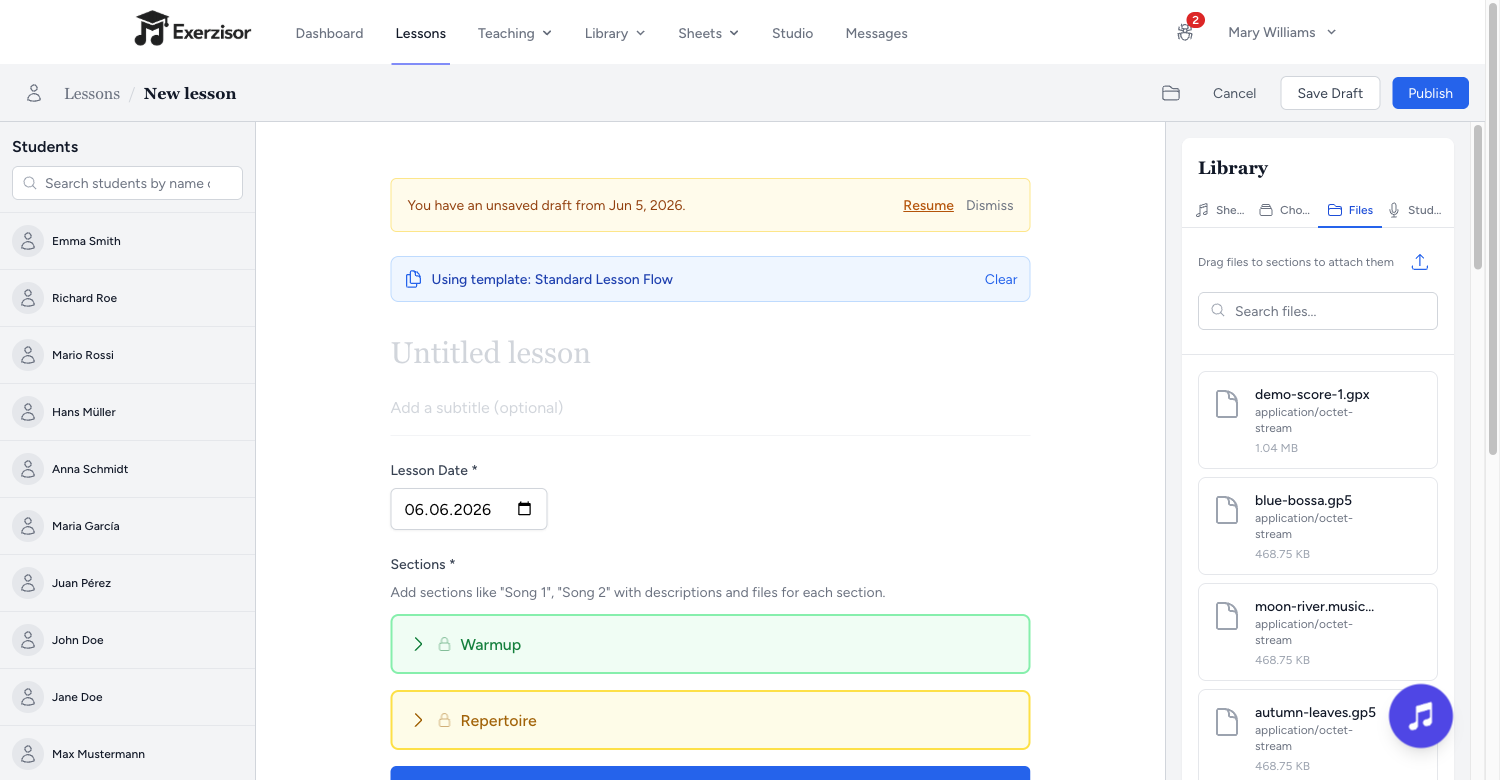Open the Teaching dropdown menu
Image resolution: width=1500 pixels, height=780 pixels.
515,33
